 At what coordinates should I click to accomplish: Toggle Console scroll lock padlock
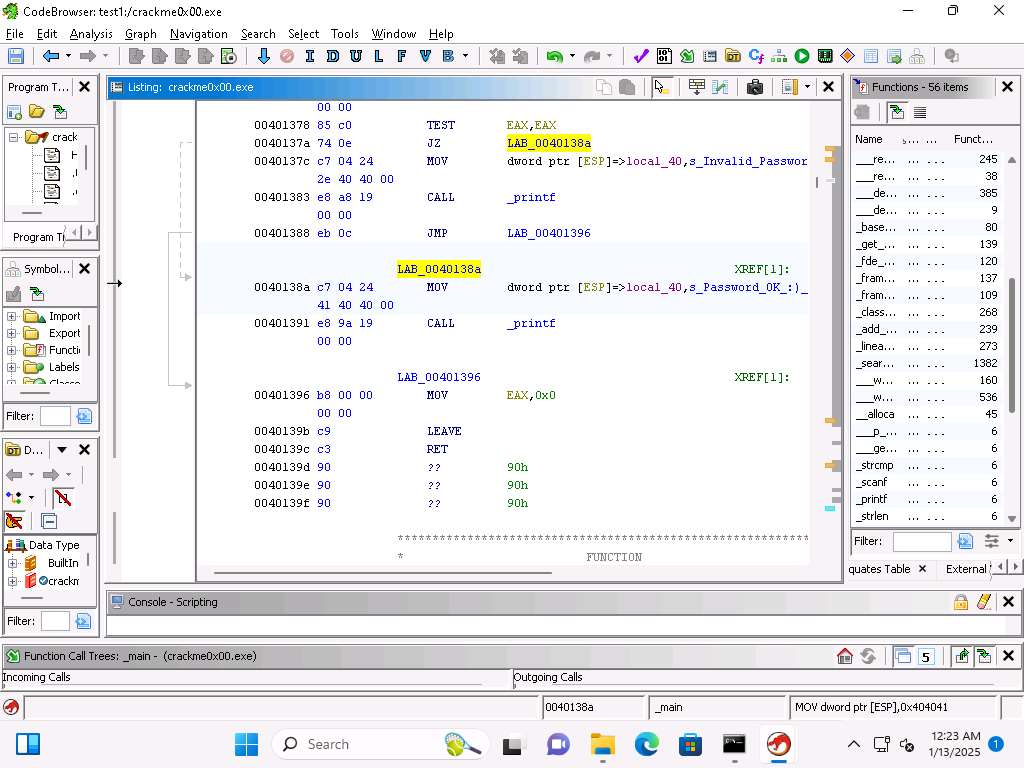point(960,602)
